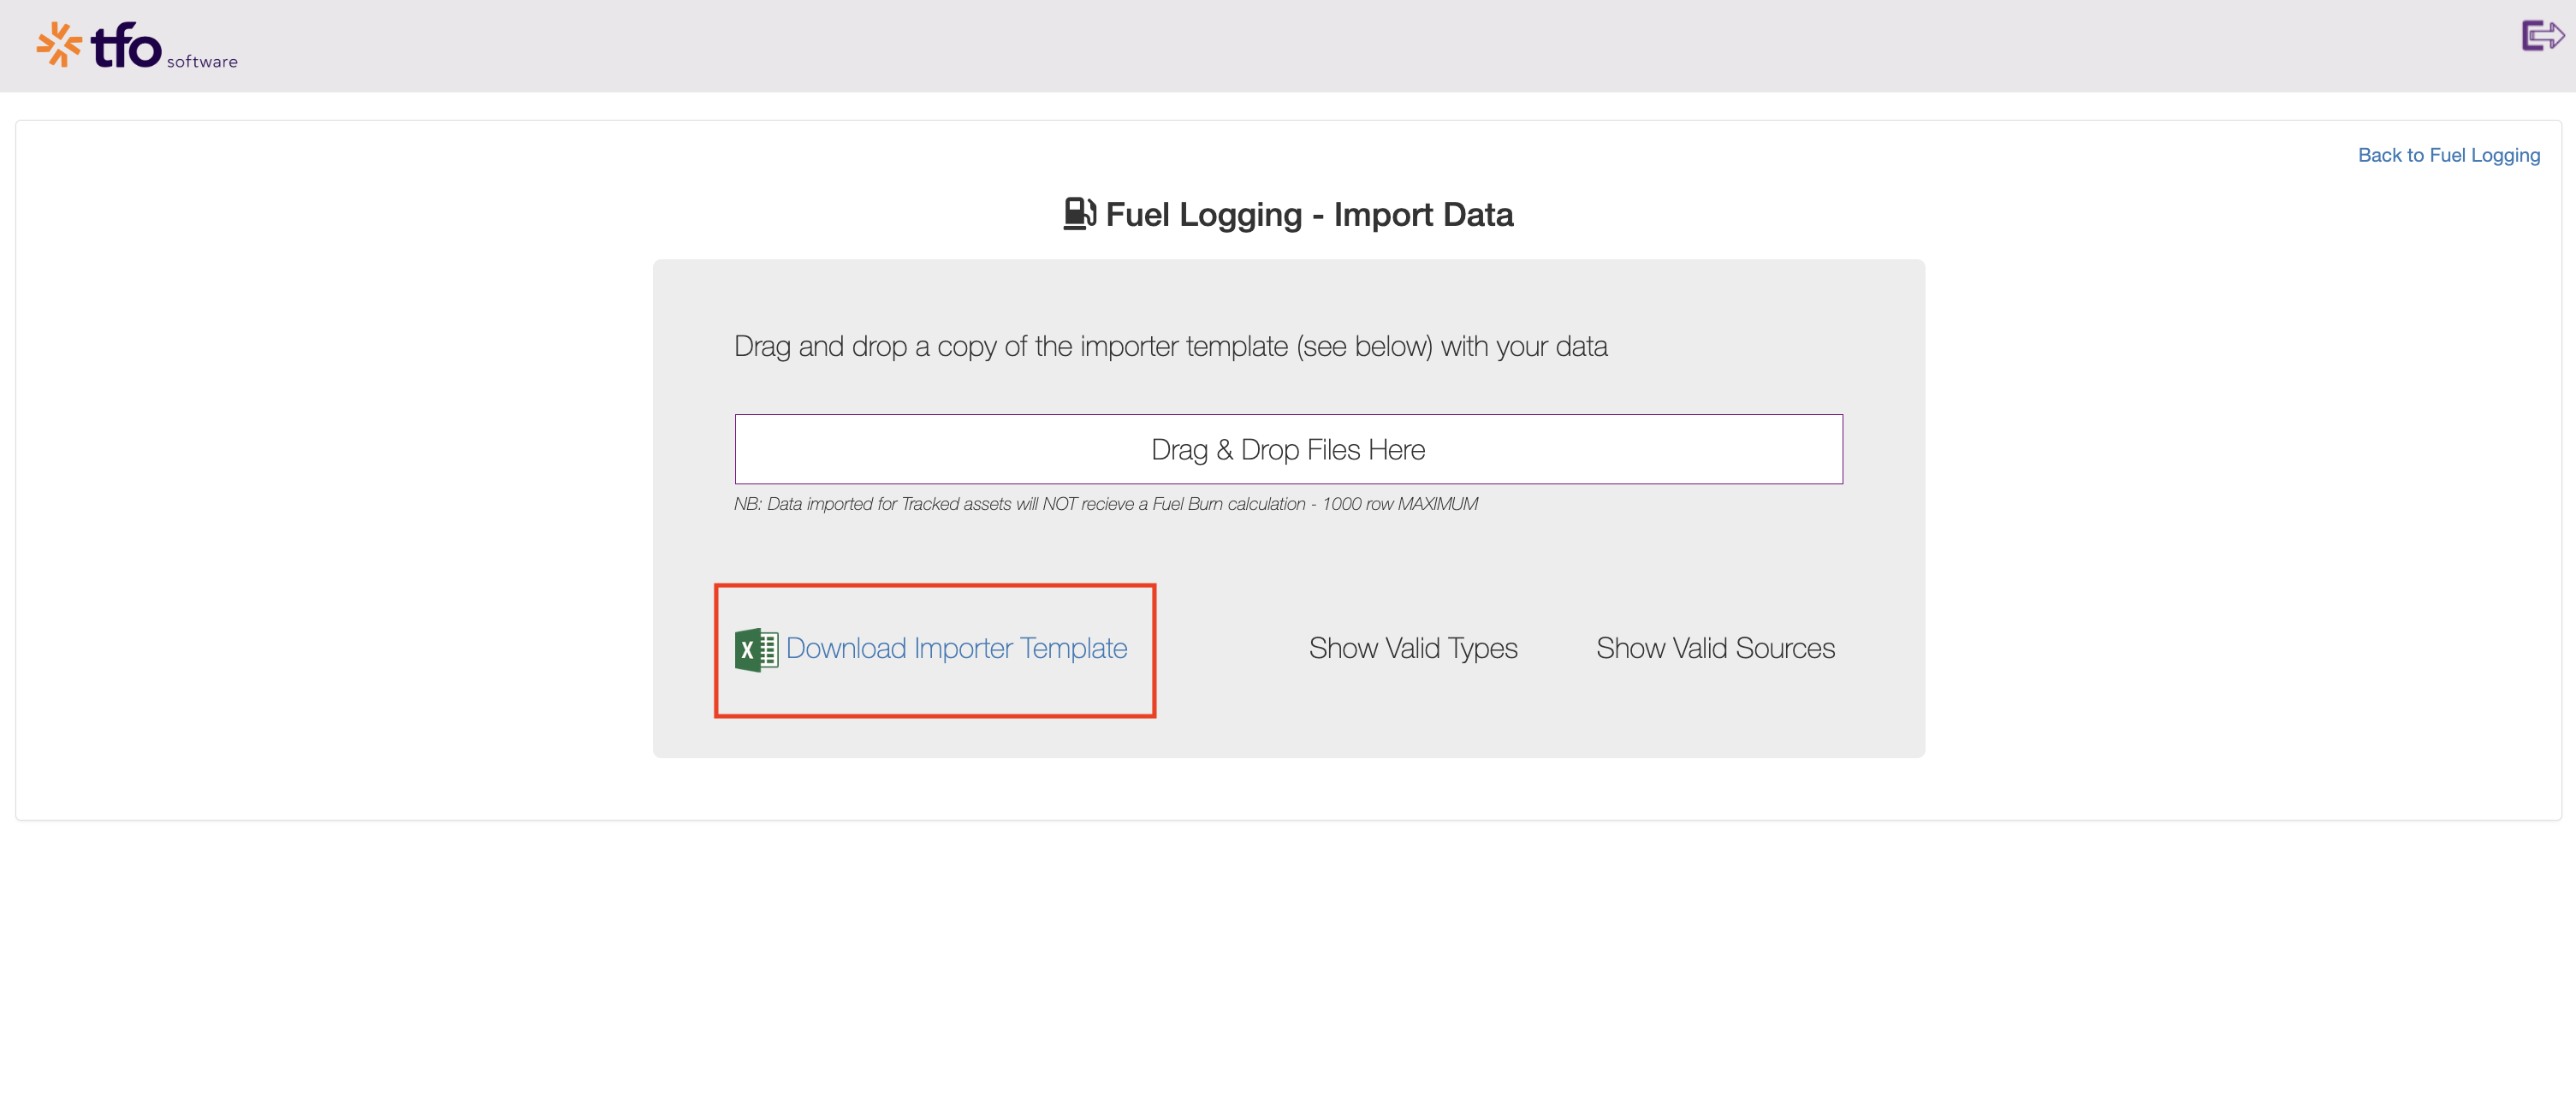Viewport: 2576px width, 1097px height.
Task: Click the Drag & Drop Files Here zone
Action: coord(1288,449)
